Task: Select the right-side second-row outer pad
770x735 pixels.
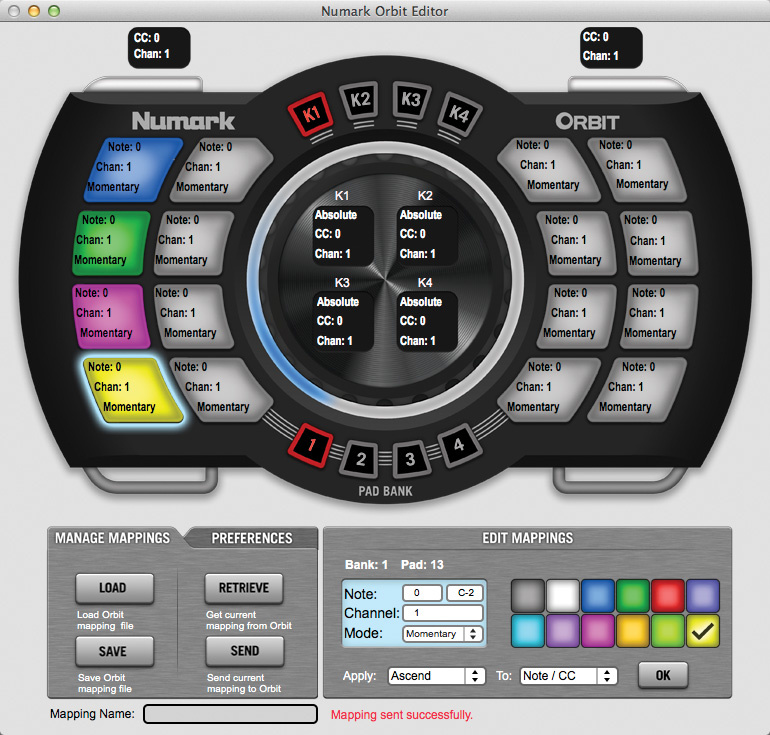Action: pos(659,243)
